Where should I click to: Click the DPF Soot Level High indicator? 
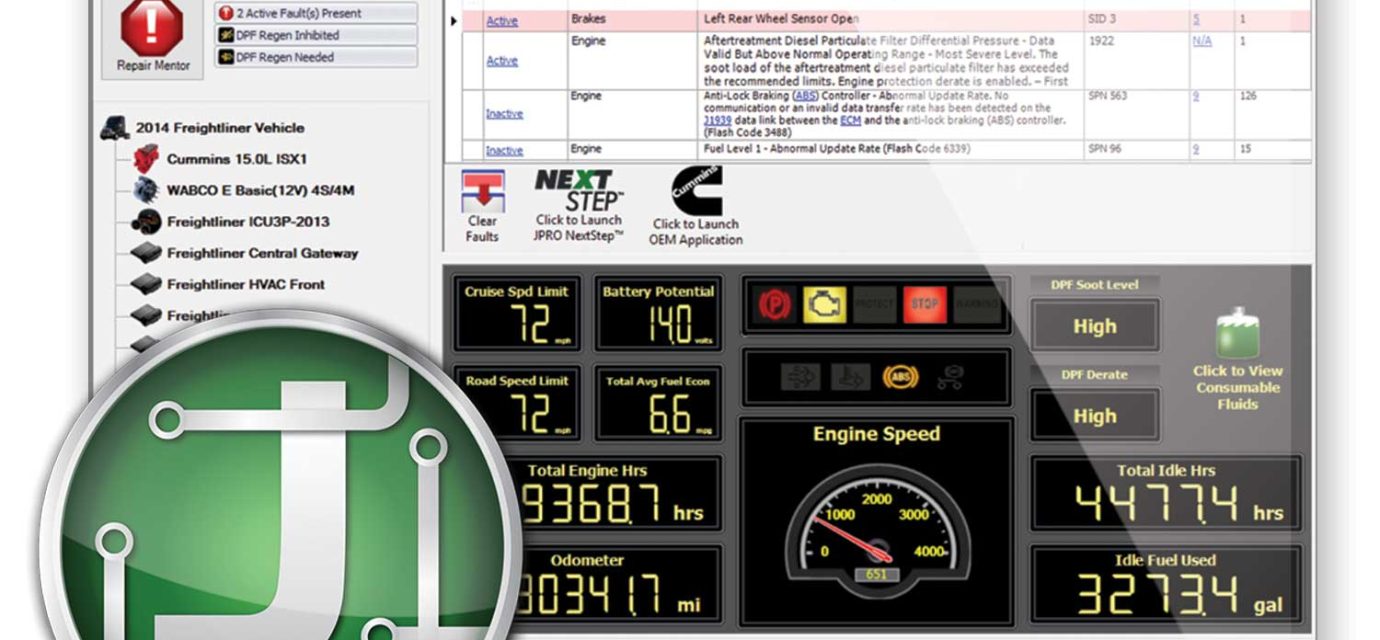(x=1095, y=326)
